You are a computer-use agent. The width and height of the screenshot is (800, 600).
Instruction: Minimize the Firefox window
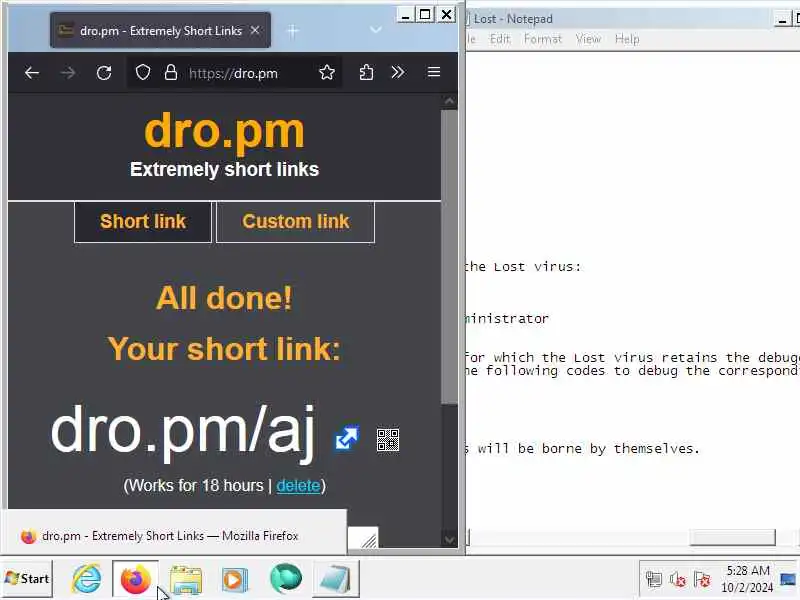click(x=405, y=15)
